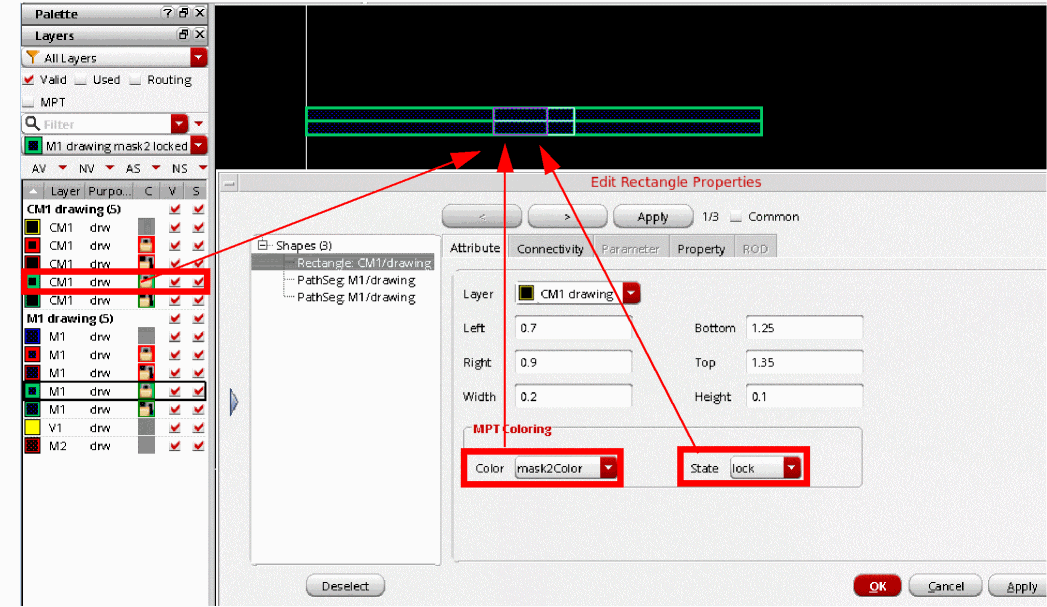Click the ROD tab
This screenshot has height=607, width=1047.
755,248
